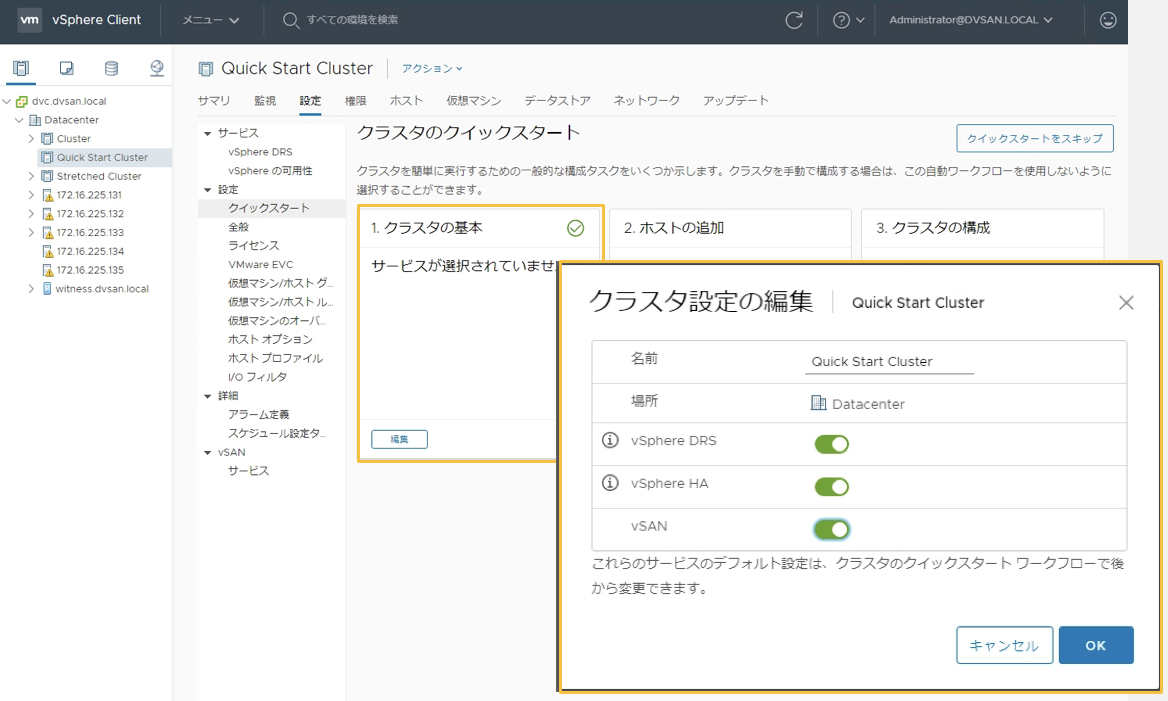Click the OK button
The image size is (1168, 701).
1096,645
